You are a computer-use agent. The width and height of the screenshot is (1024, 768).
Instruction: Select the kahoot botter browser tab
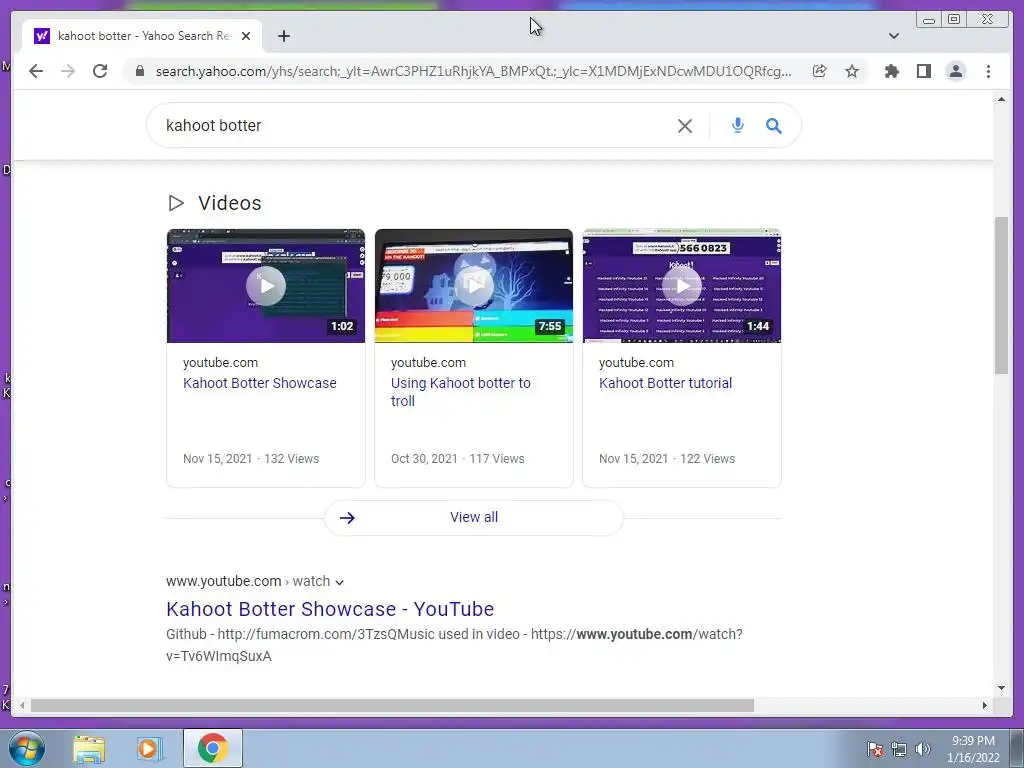click(x=142, y=36)
